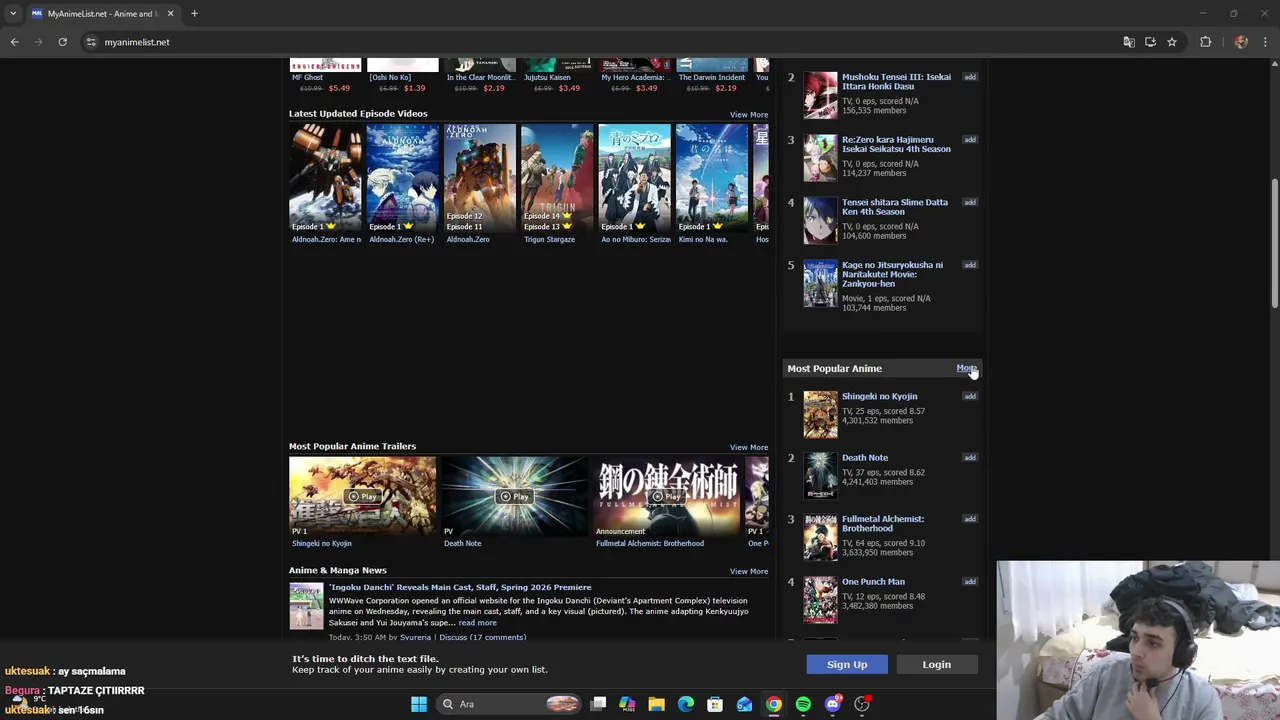1280x720 pixels.
Task: Add Shingeki no Kyojin to list
Action: click(x=970, y=396)
